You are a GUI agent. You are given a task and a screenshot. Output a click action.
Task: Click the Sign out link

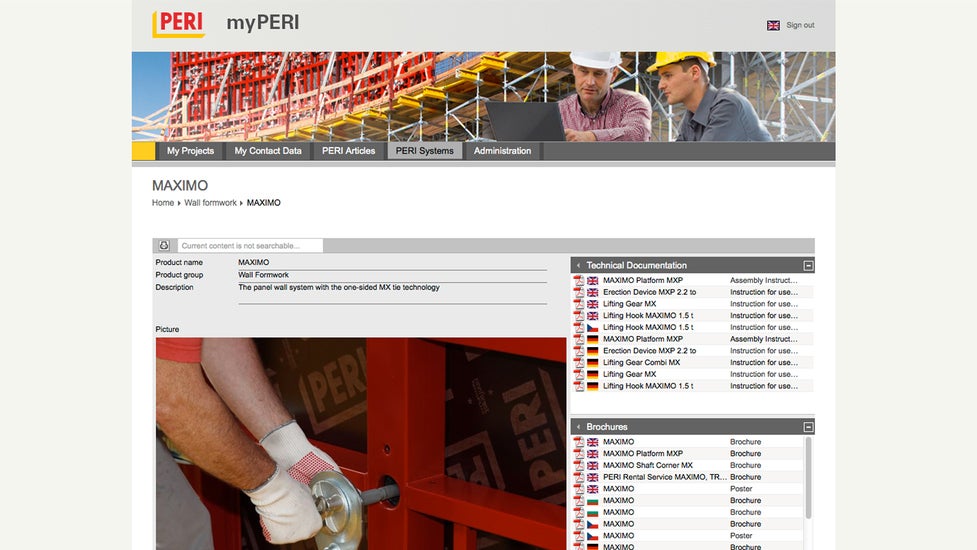point(800,25)
